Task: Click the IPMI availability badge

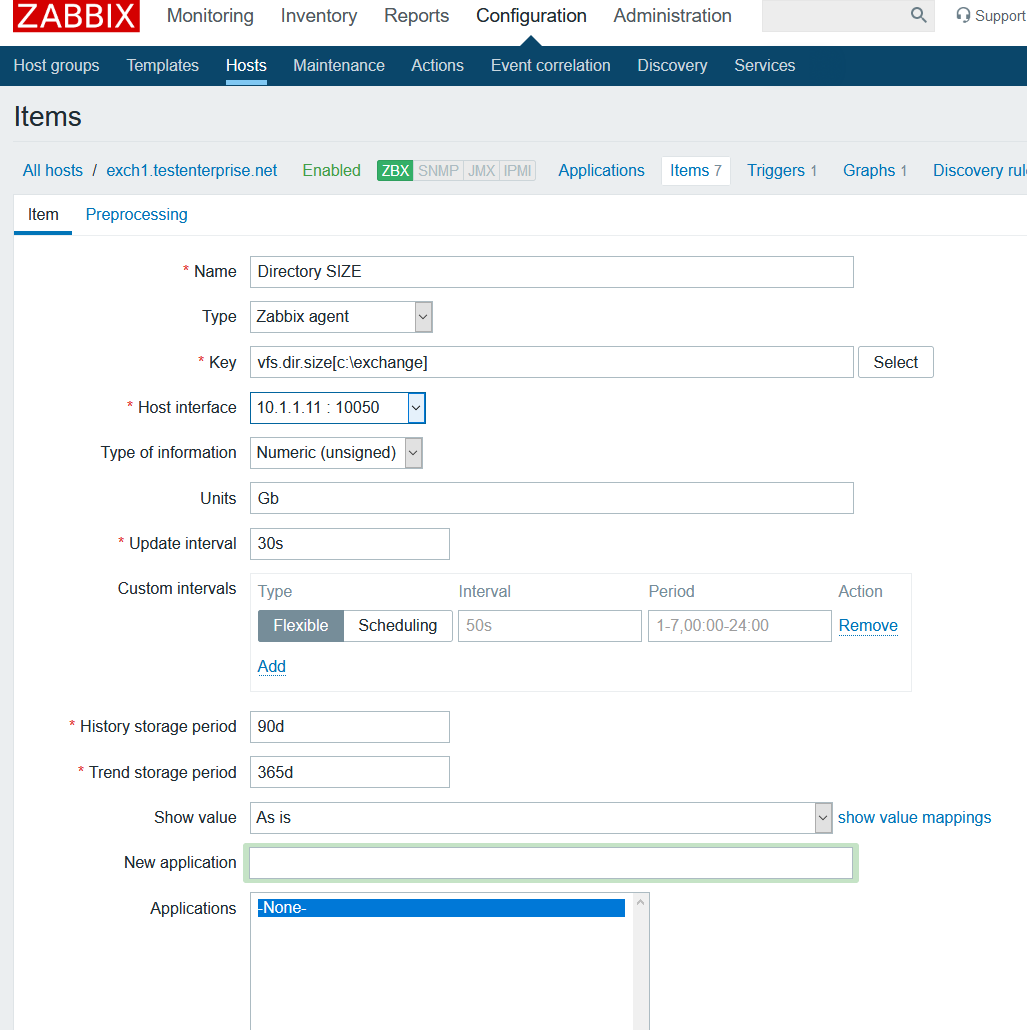Action: click(518, 171)
